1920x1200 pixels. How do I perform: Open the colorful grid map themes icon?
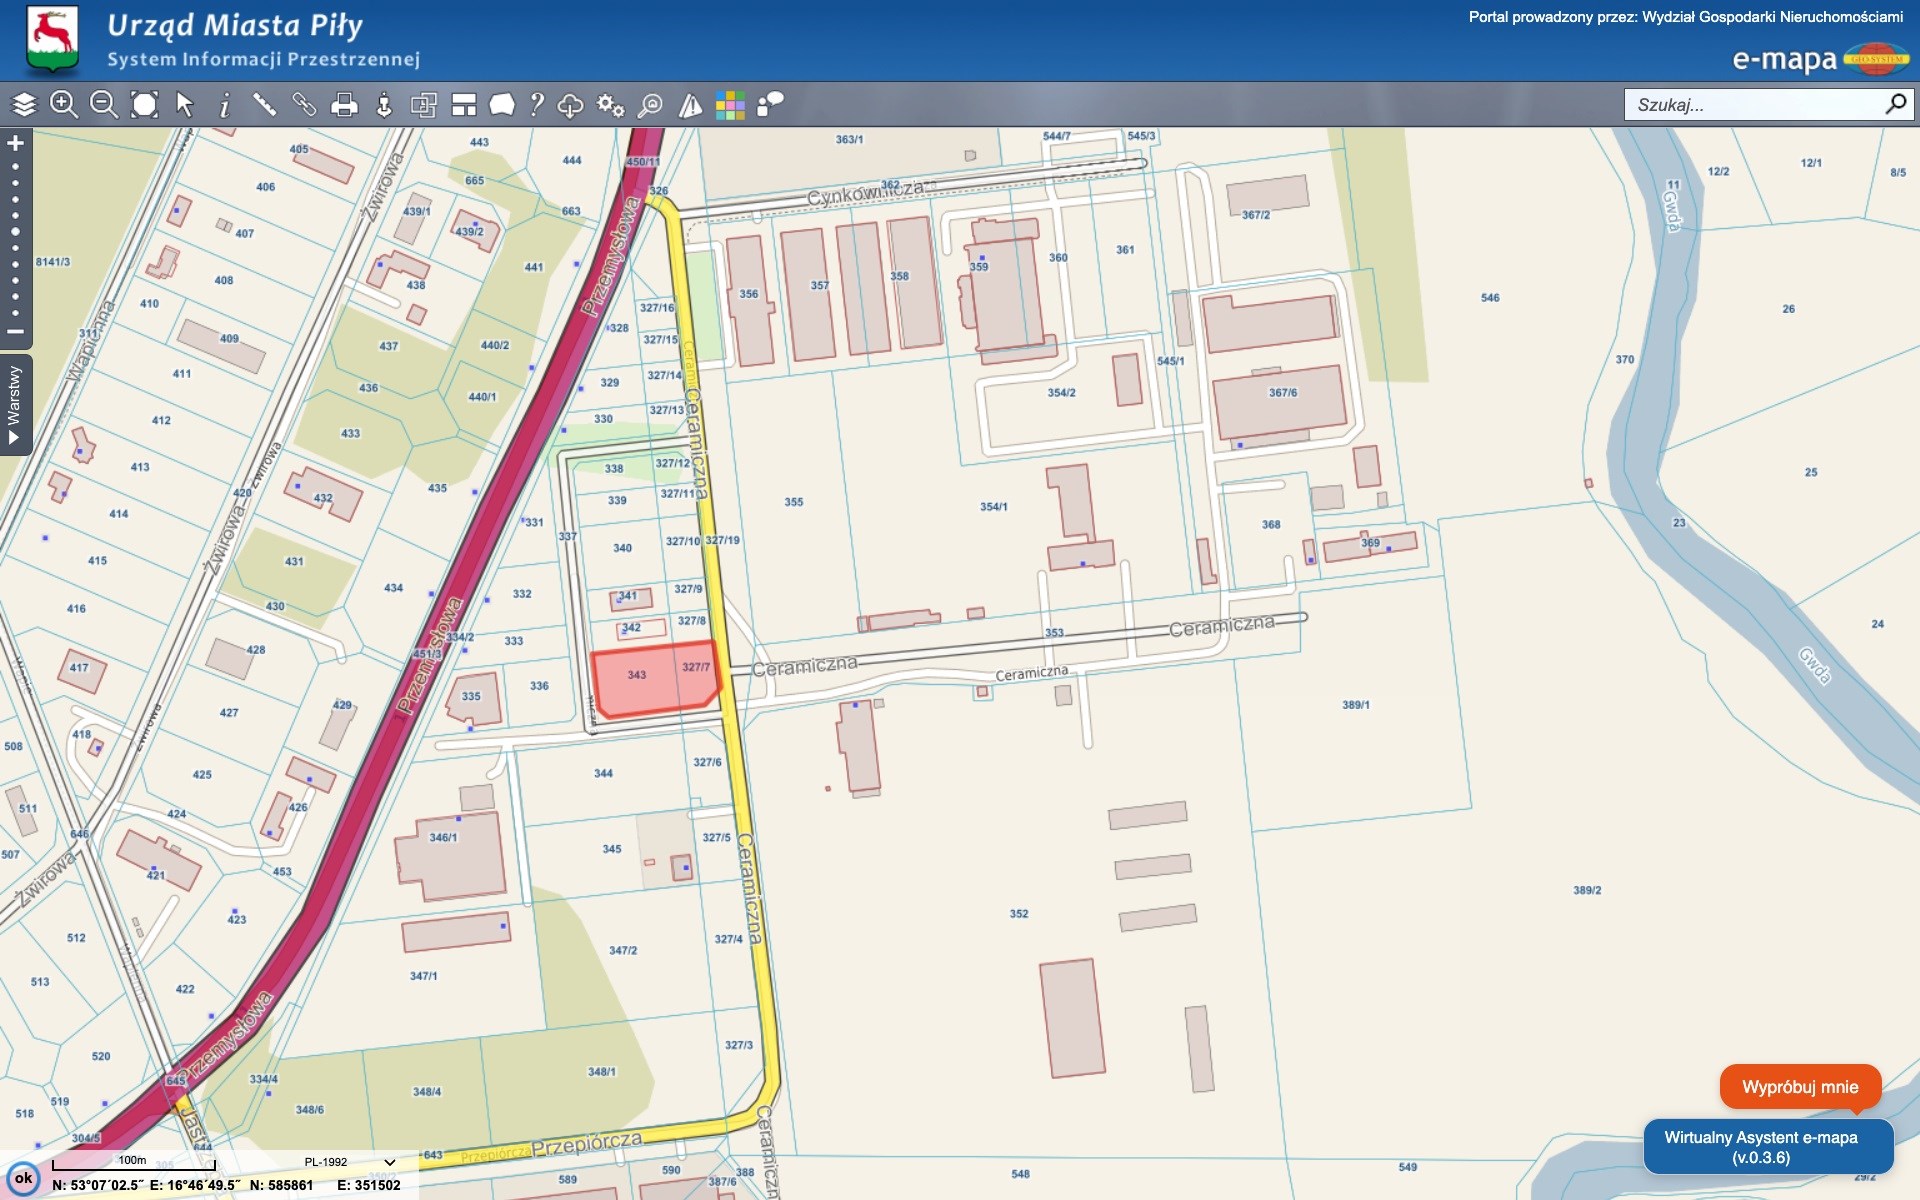tap(730, 104)
